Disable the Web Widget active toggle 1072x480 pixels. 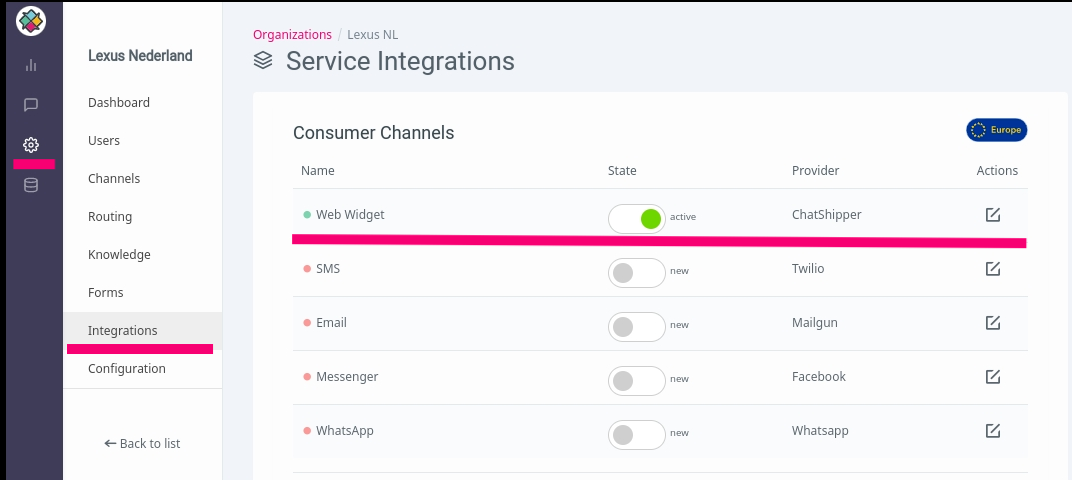coord(636,219)
